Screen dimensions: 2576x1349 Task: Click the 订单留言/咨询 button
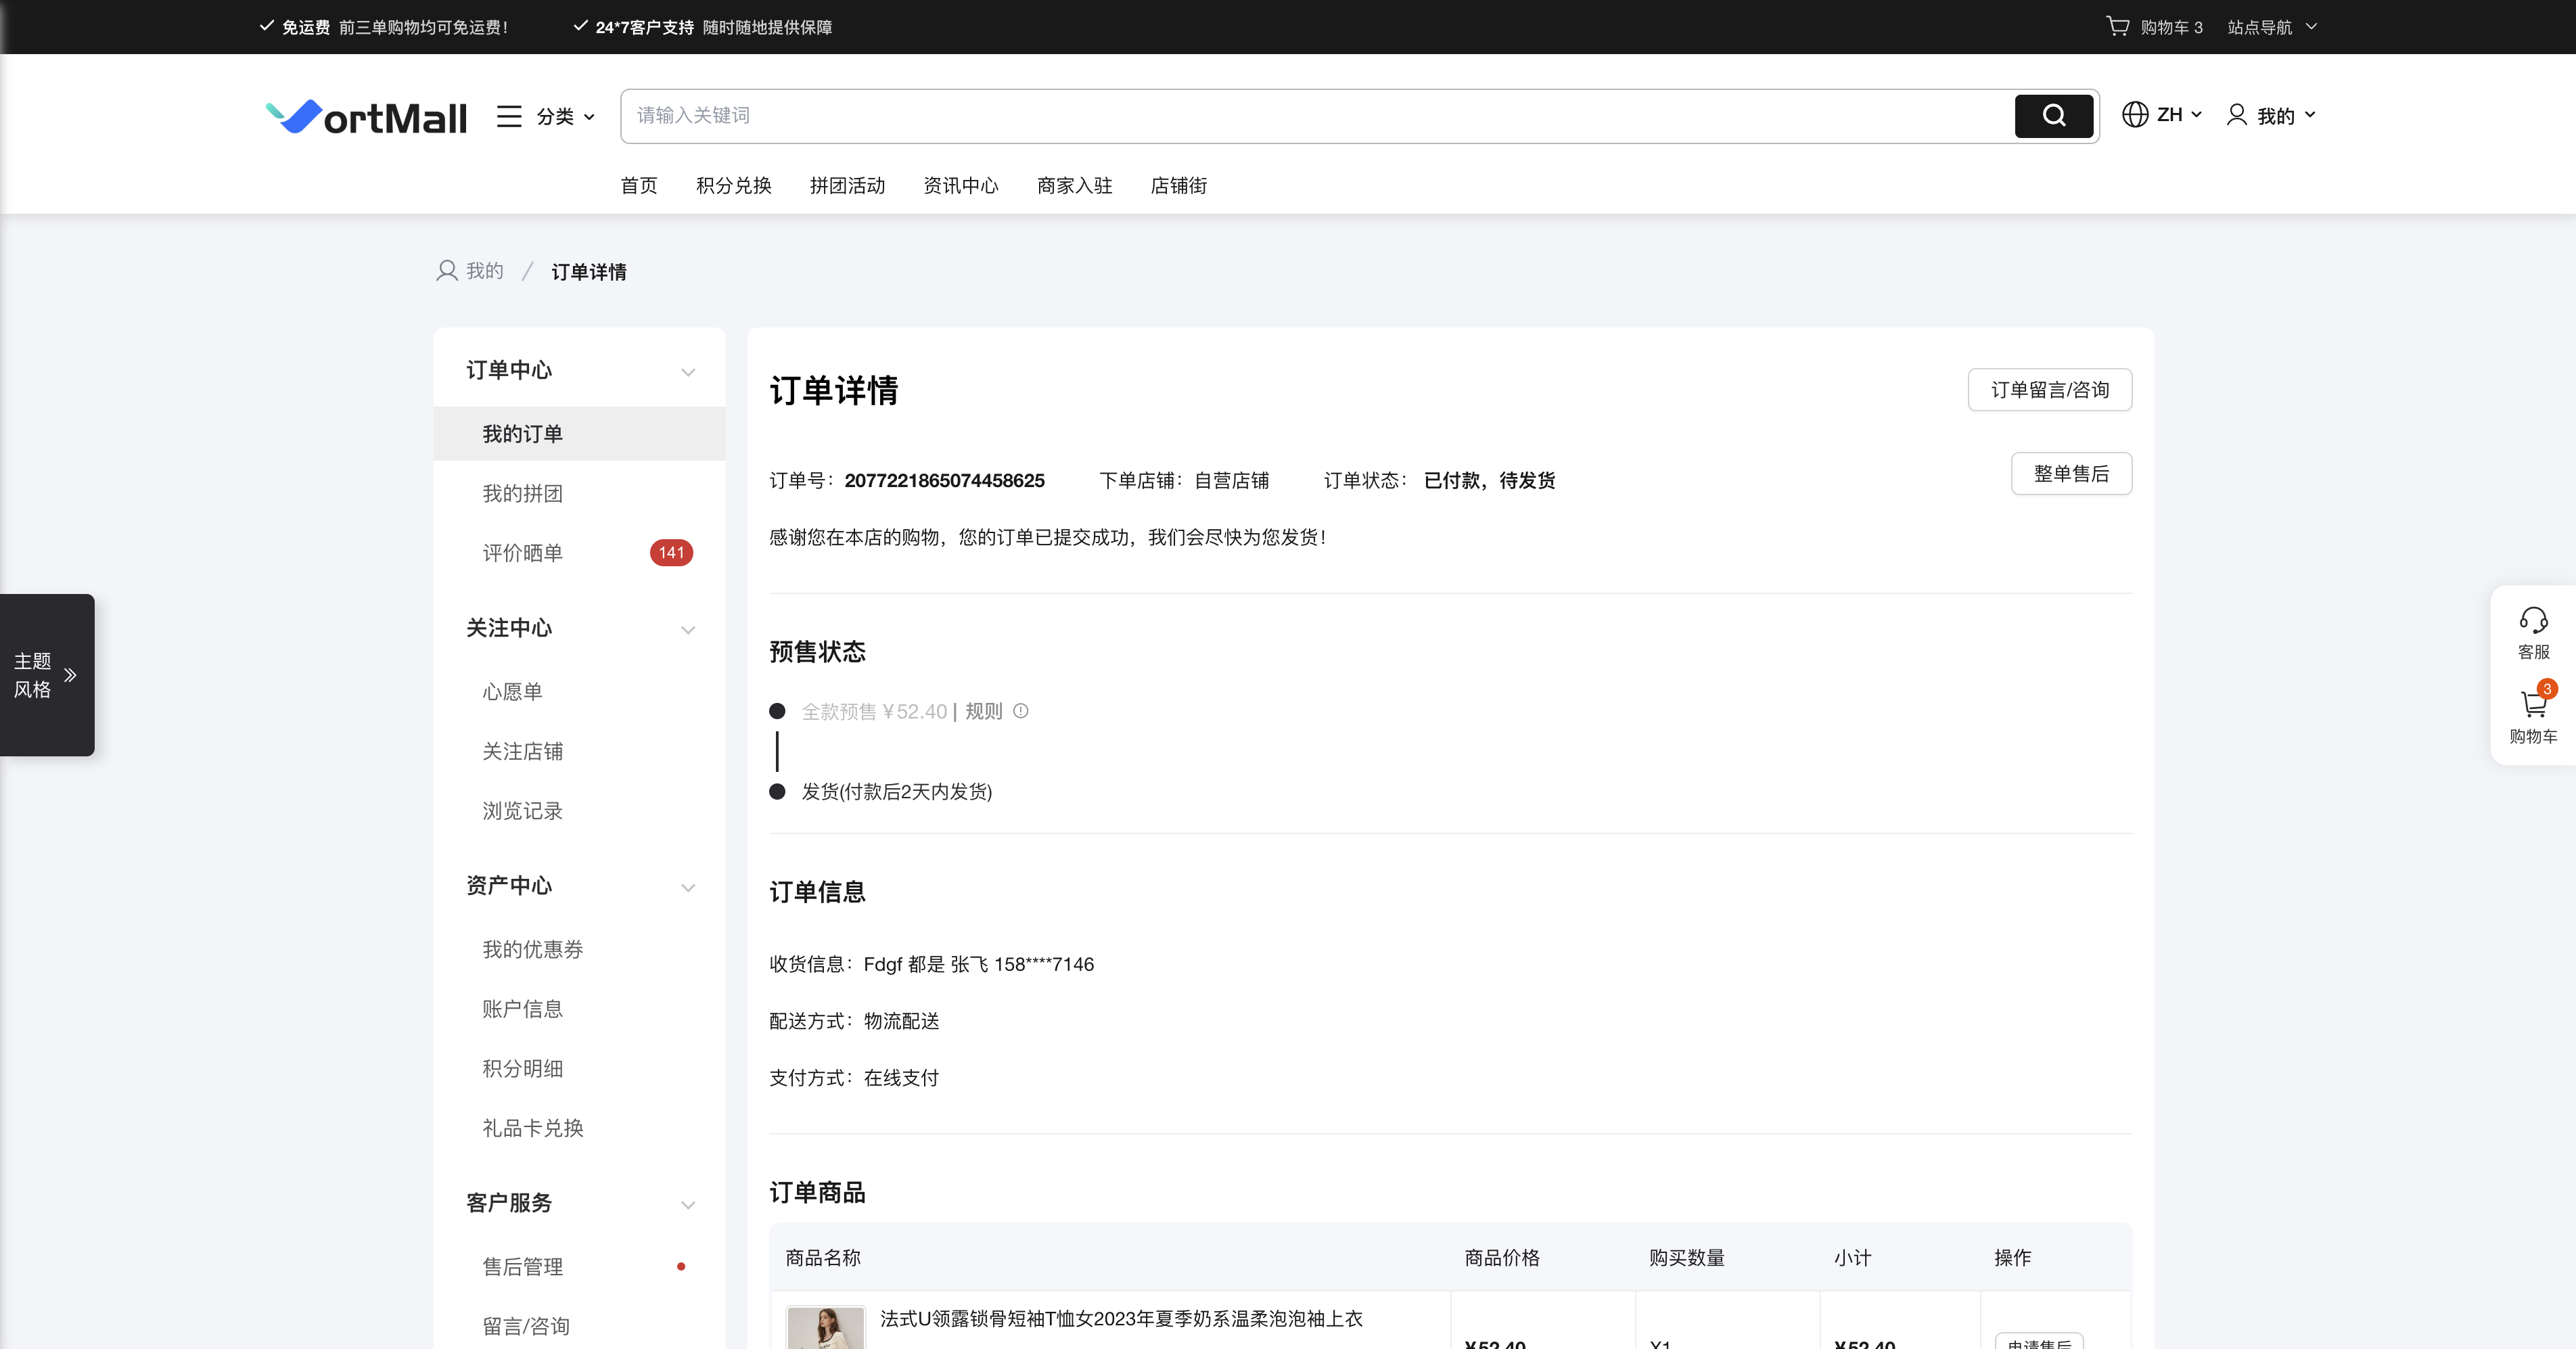pyautogui.click(x=2050, y=390)
